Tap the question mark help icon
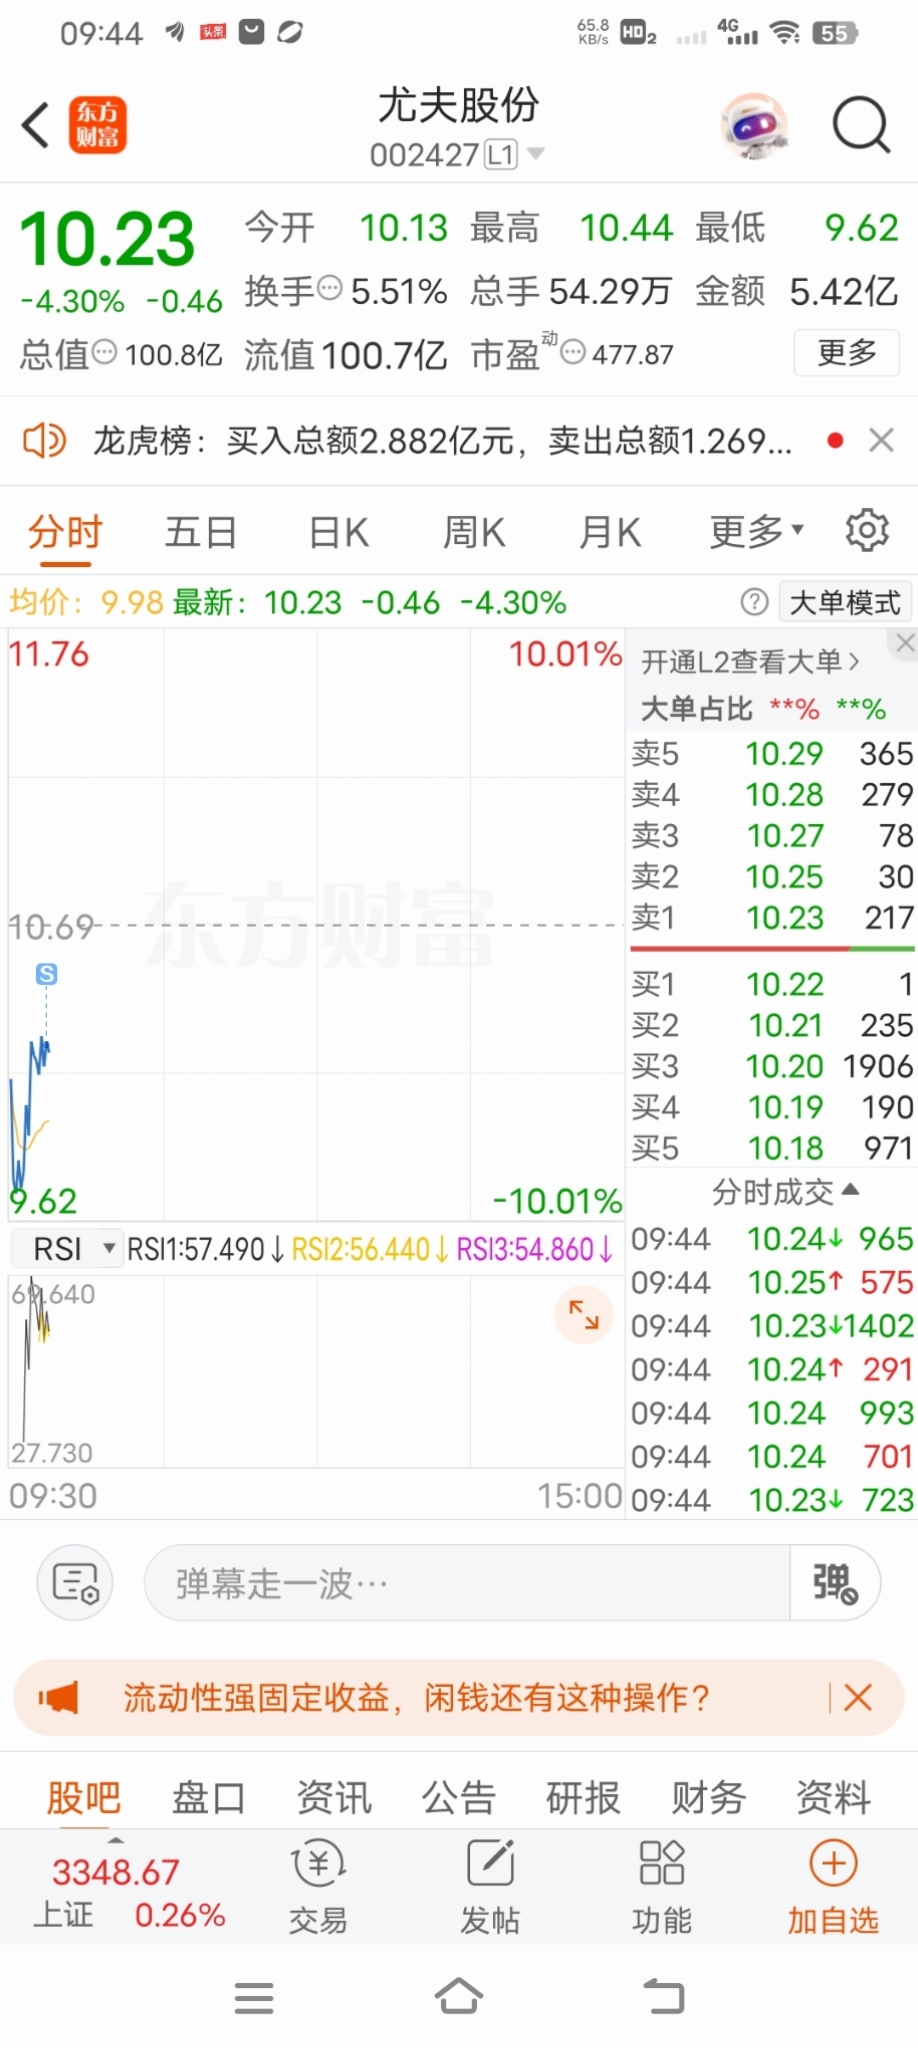Screen dimensions: 918x2048 [754, 602]
